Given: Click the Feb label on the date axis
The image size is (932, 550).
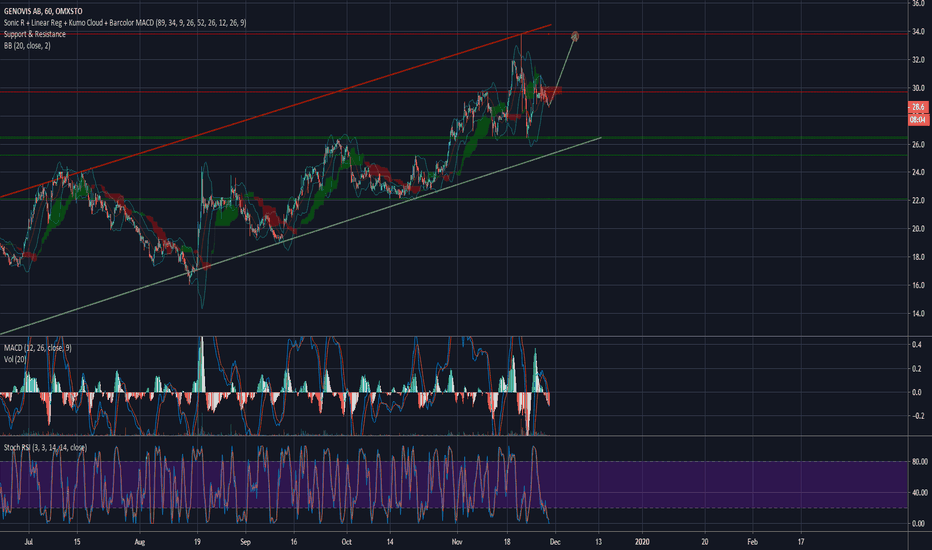Looking at the screenshot, I should 752,542.
